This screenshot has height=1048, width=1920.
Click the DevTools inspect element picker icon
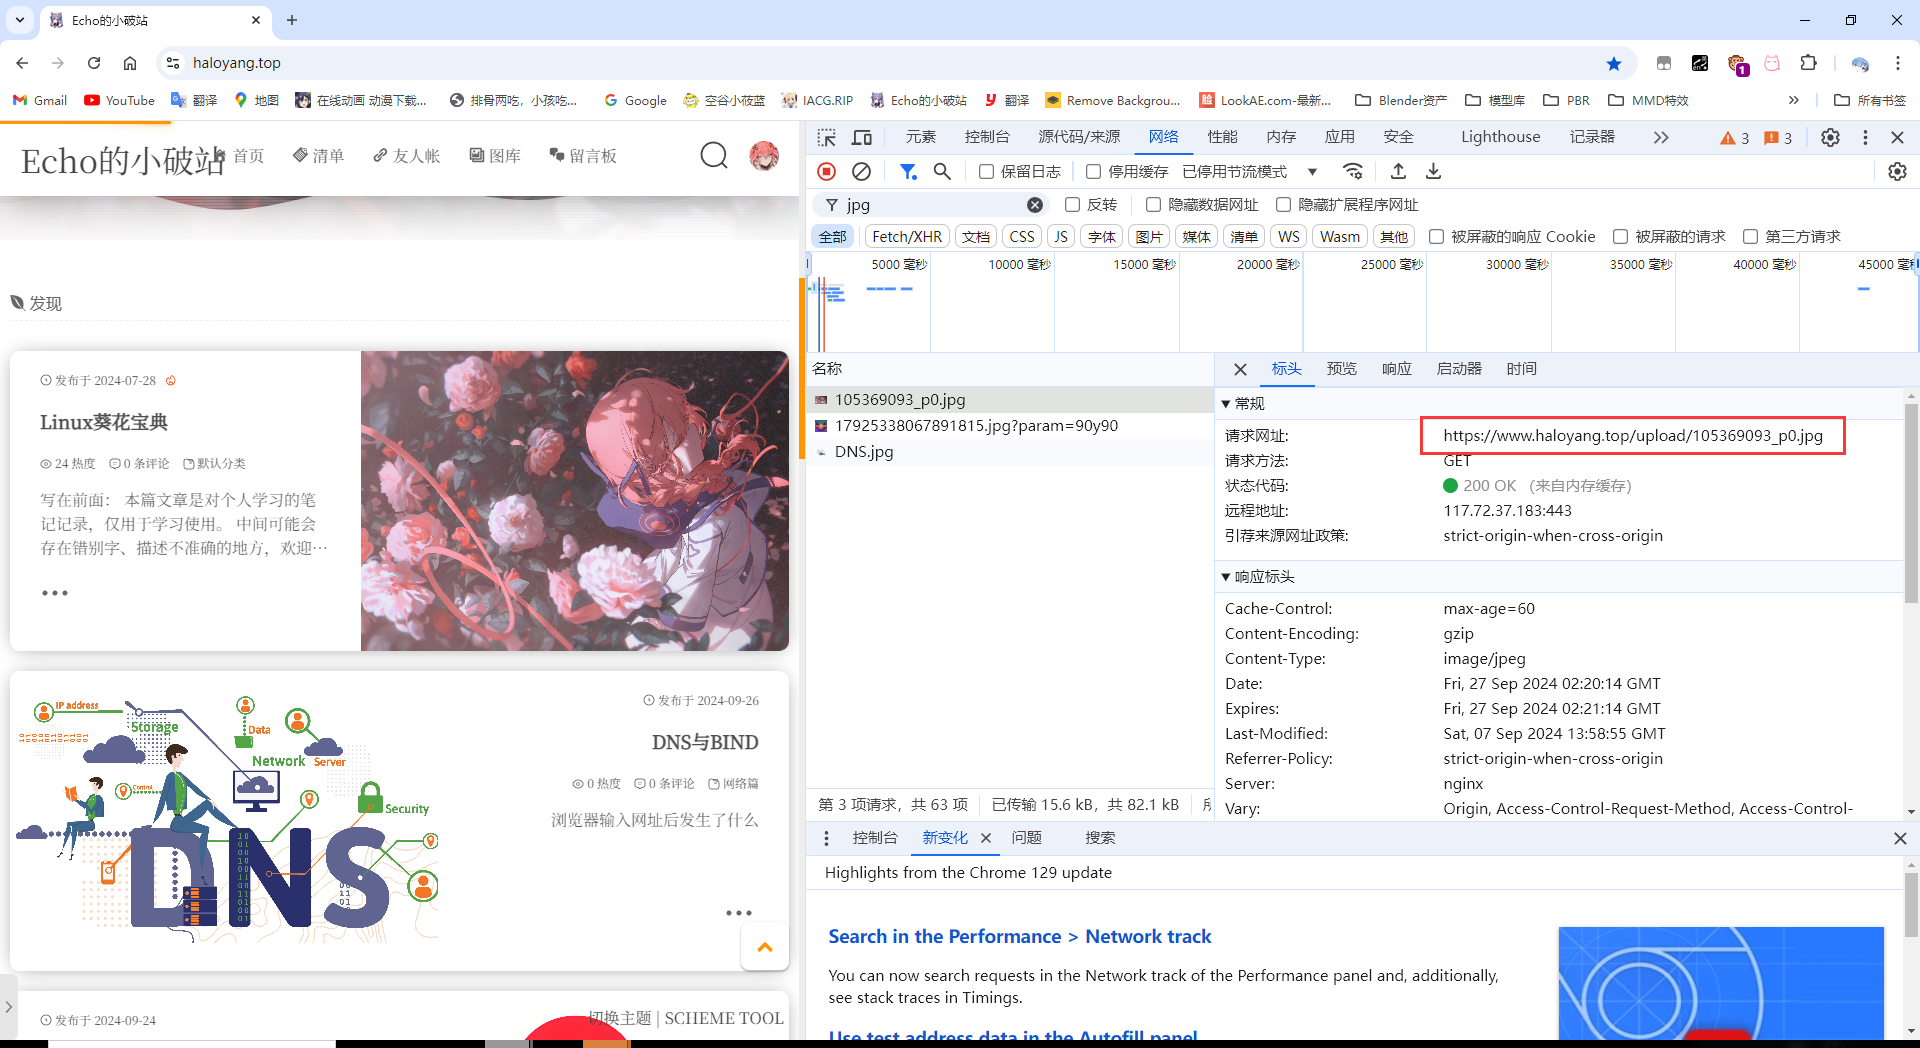tap(826, 137)
